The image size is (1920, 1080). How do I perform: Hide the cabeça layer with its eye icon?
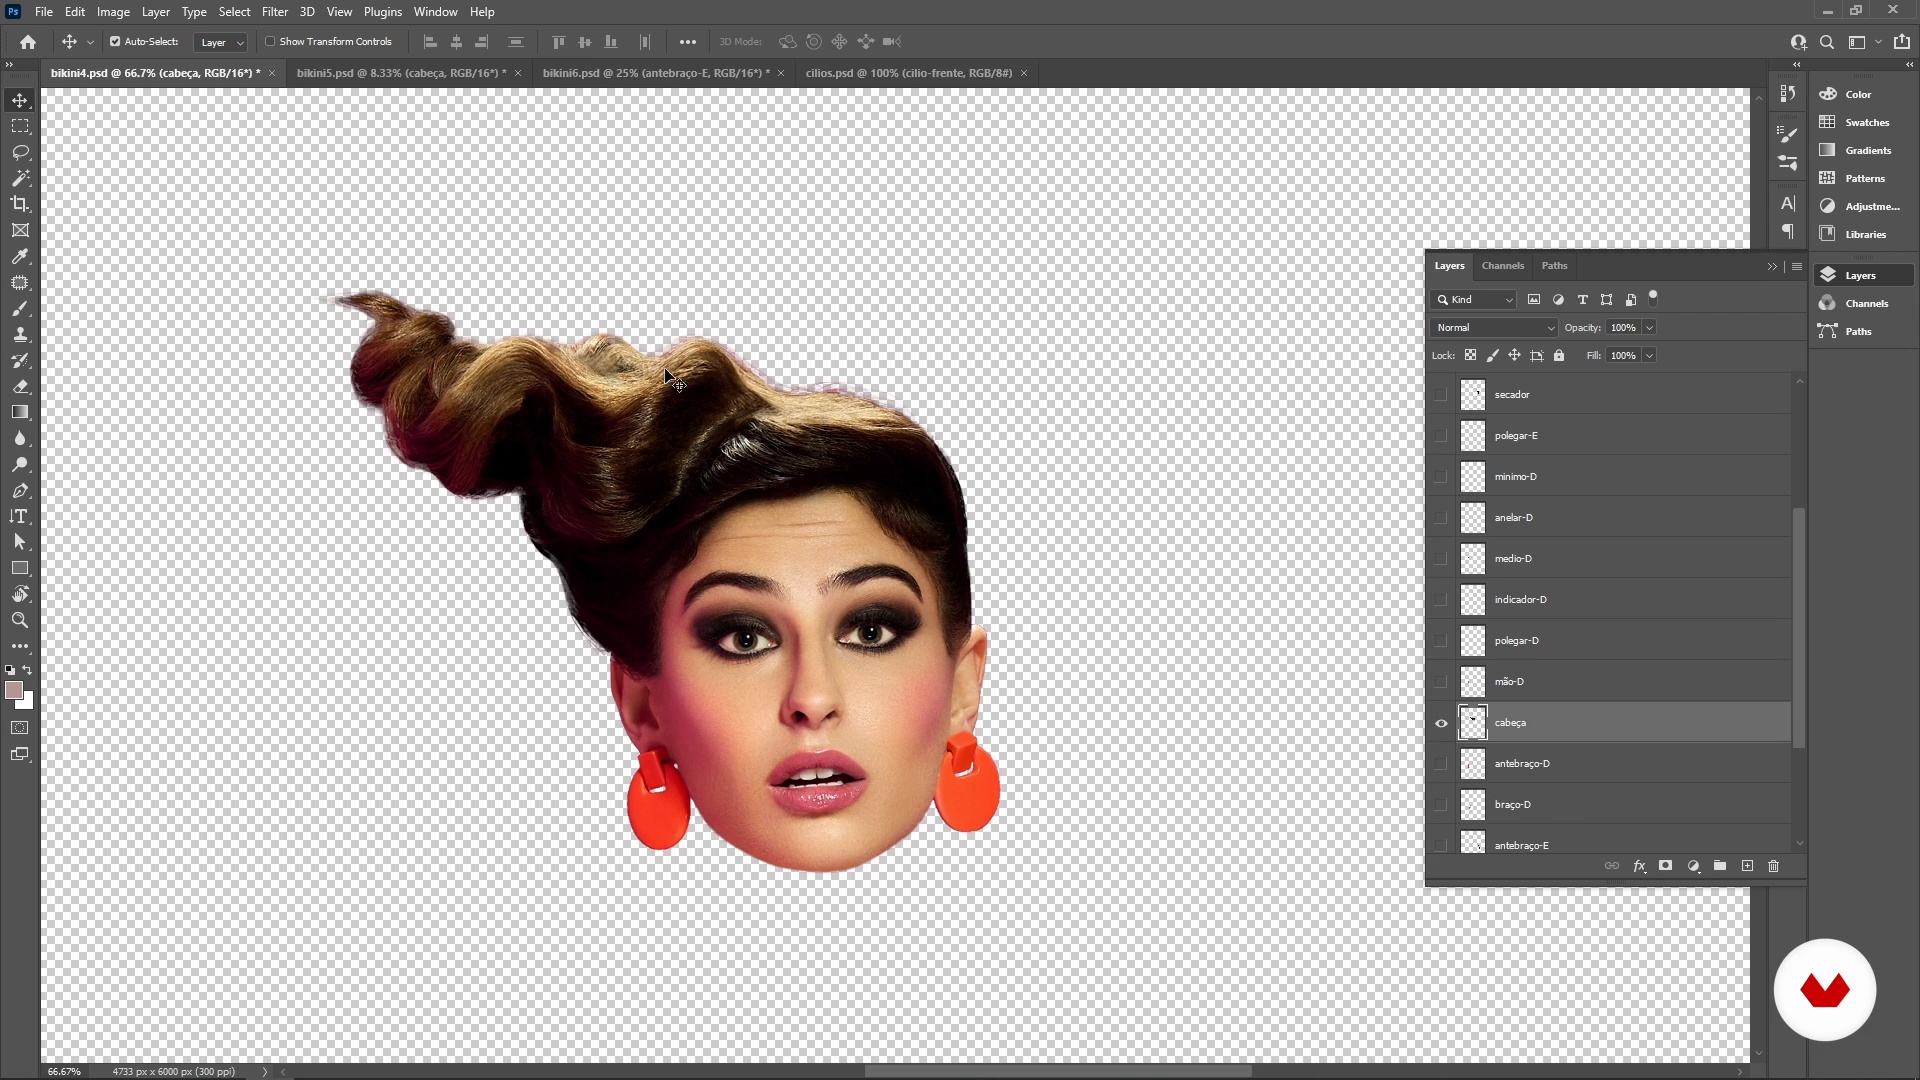pyautogui.click(x=1441, y=723)
